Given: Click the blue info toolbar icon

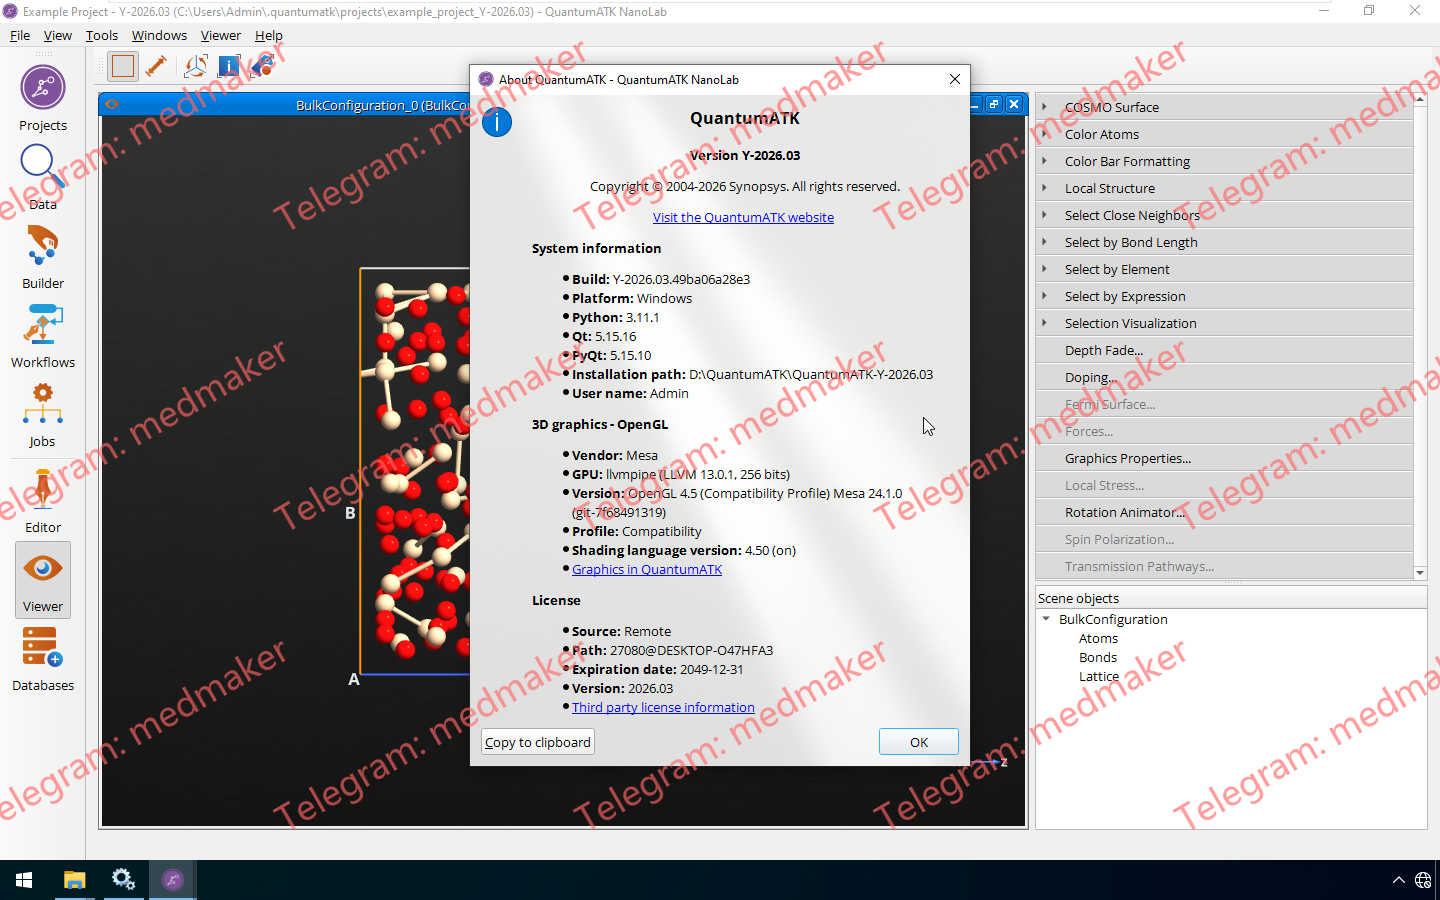Looking at the screenshot, I should point(229,66).
